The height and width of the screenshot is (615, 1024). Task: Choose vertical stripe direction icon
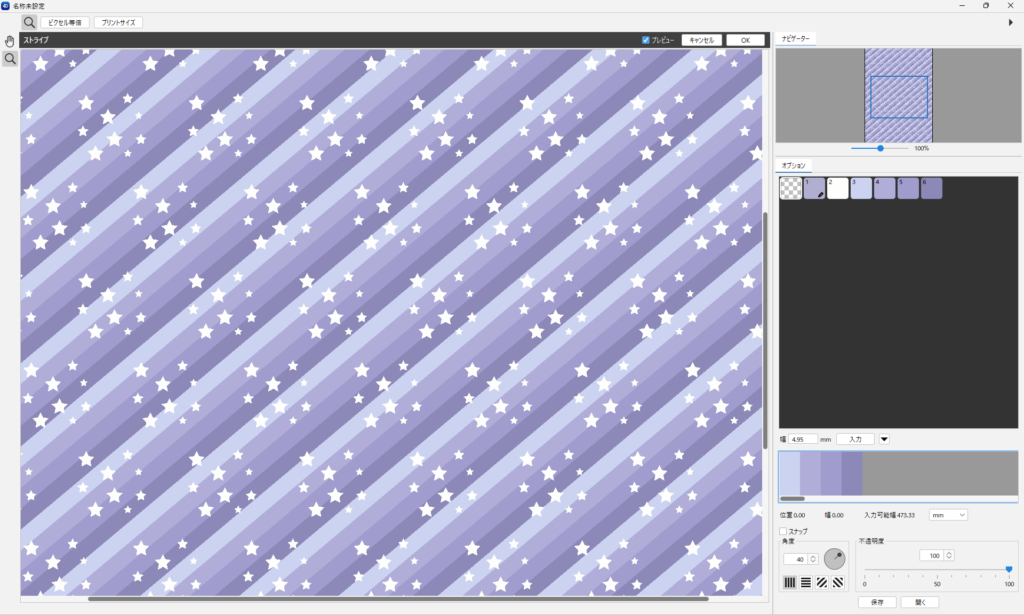(x=790, y=582)
